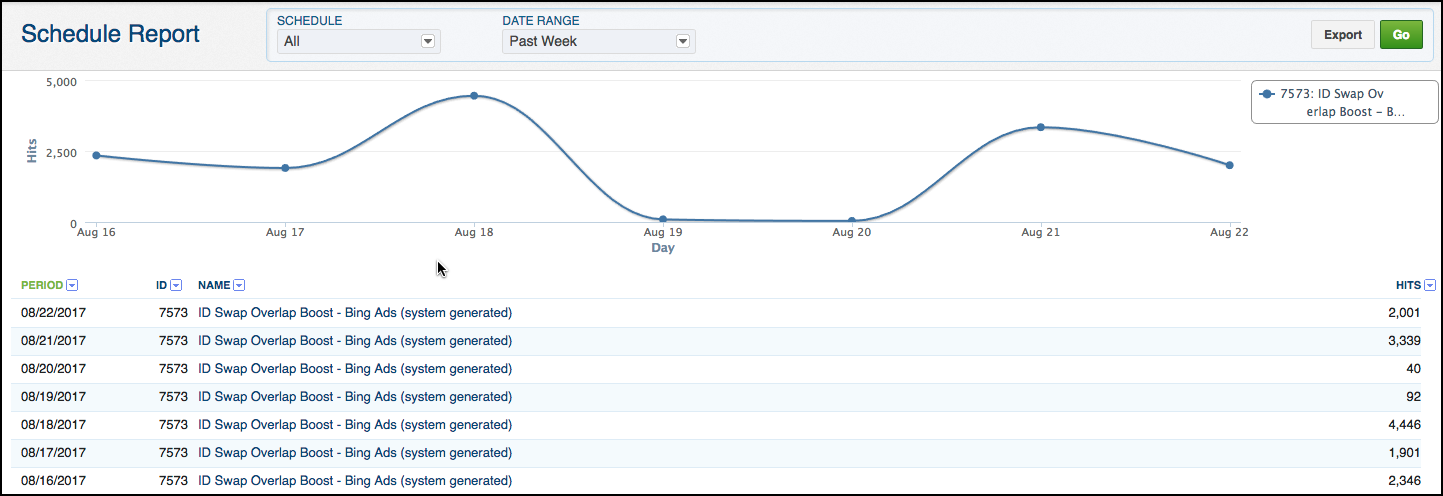Select the 08/19/2017 period cell
The image size is (1443, 496).
tap(54, 397)
